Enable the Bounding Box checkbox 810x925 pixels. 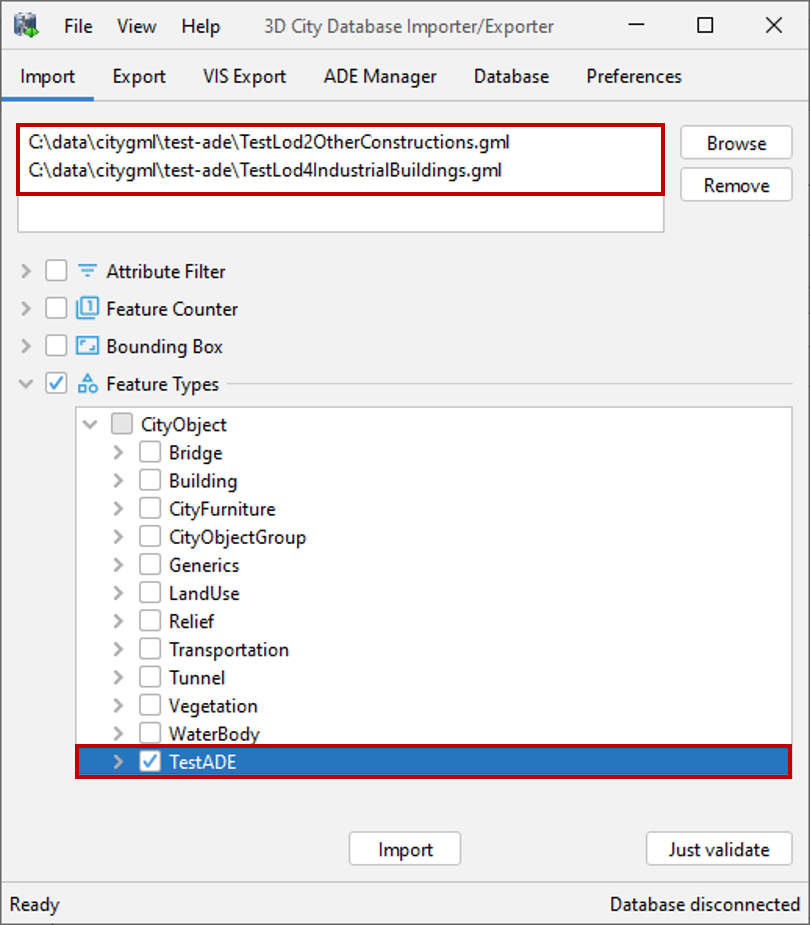tap(56, 346)
